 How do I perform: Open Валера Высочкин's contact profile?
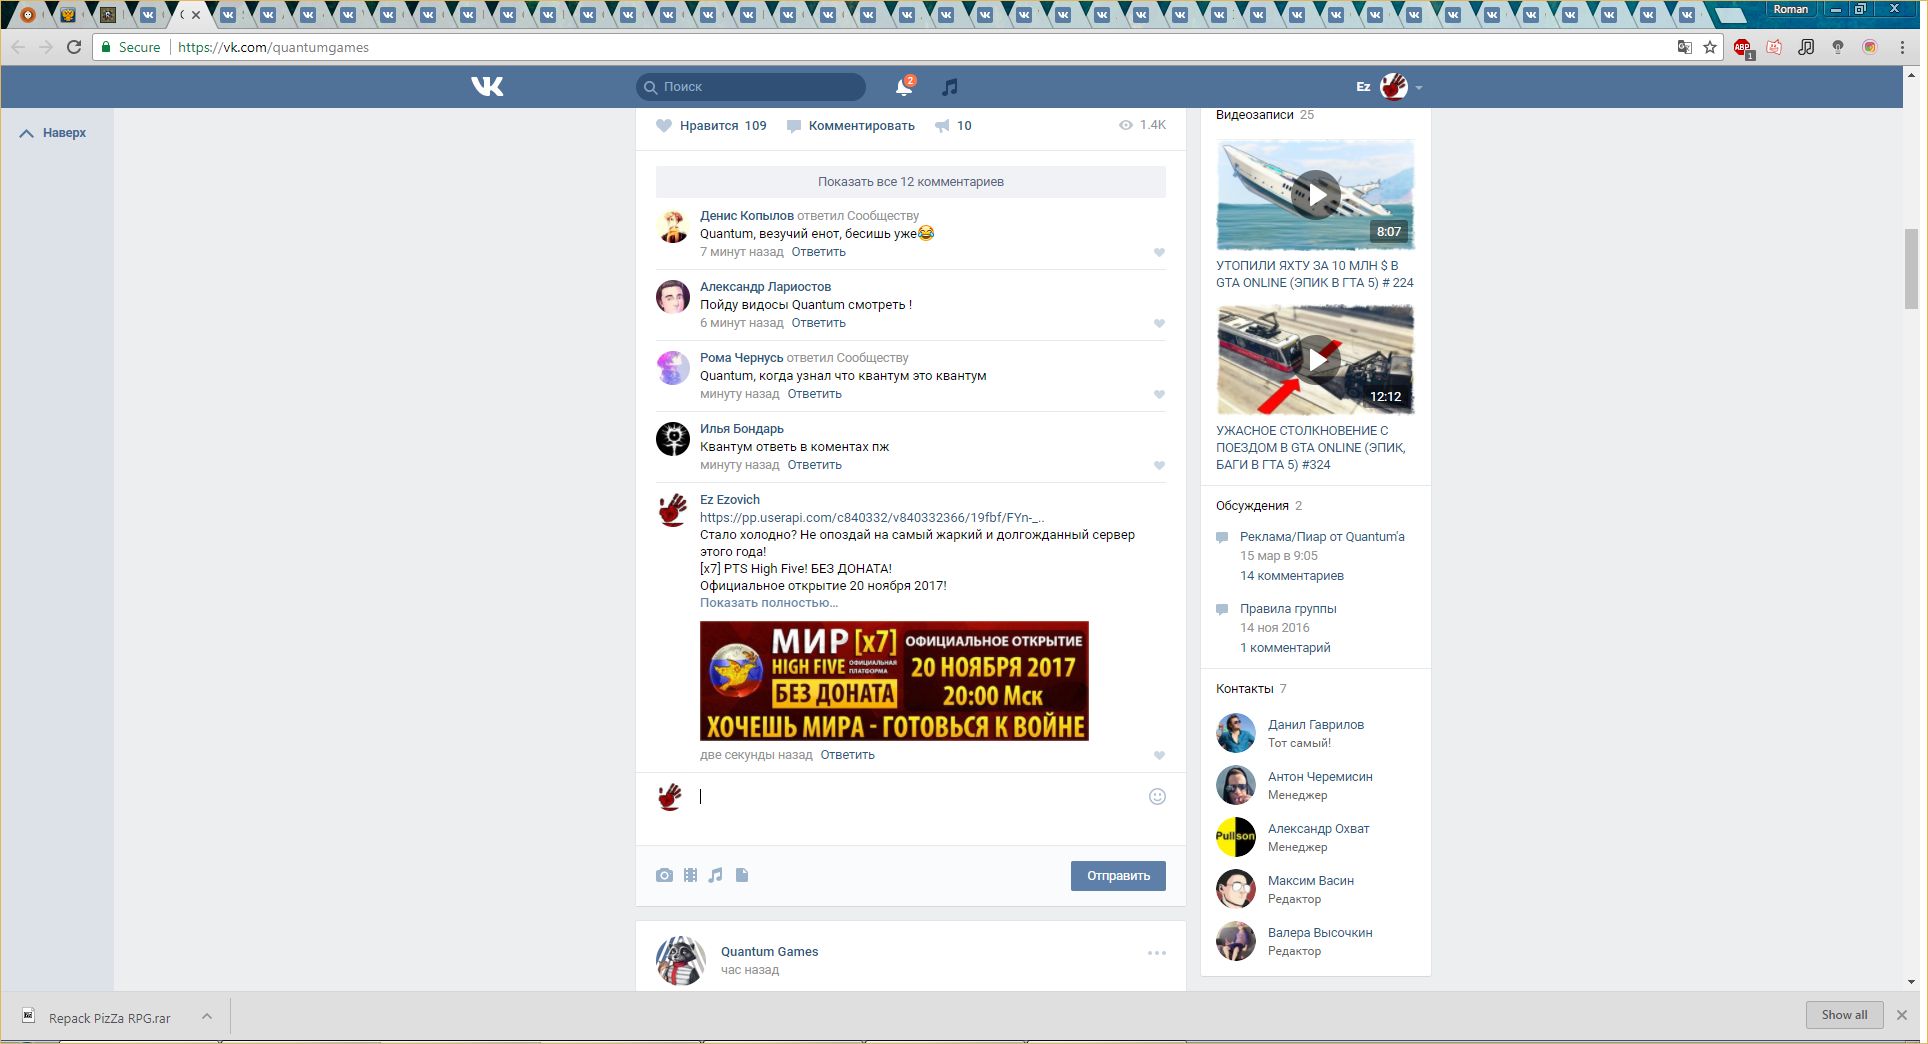pos(1320,933)
